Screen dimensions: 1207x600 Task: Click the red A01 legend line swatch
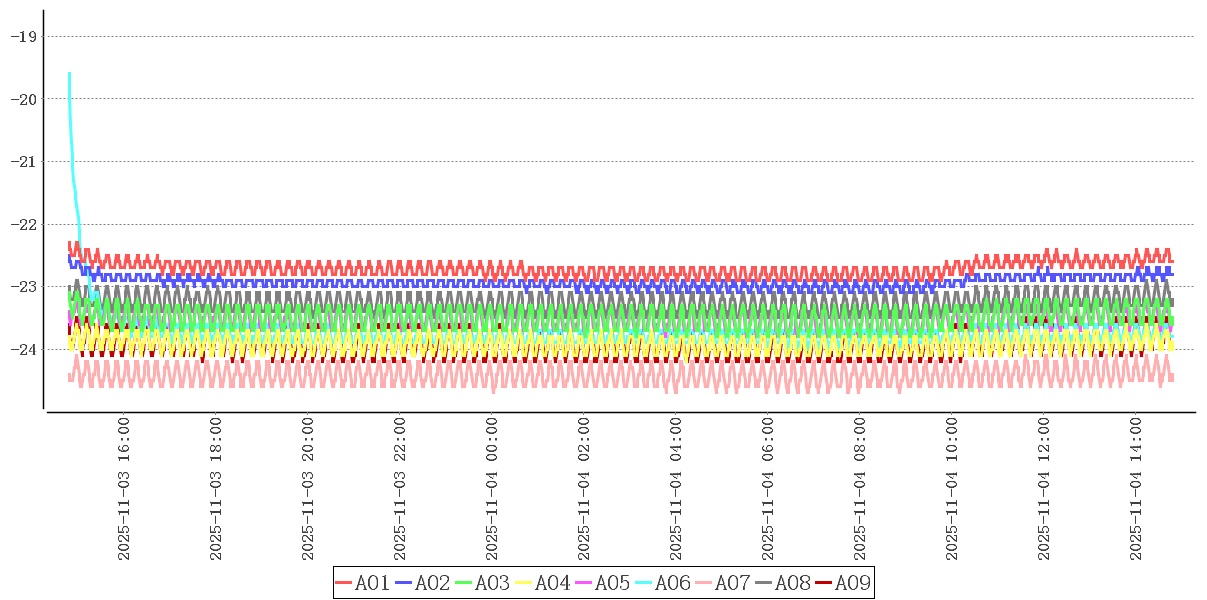click(x=345, y=583)
